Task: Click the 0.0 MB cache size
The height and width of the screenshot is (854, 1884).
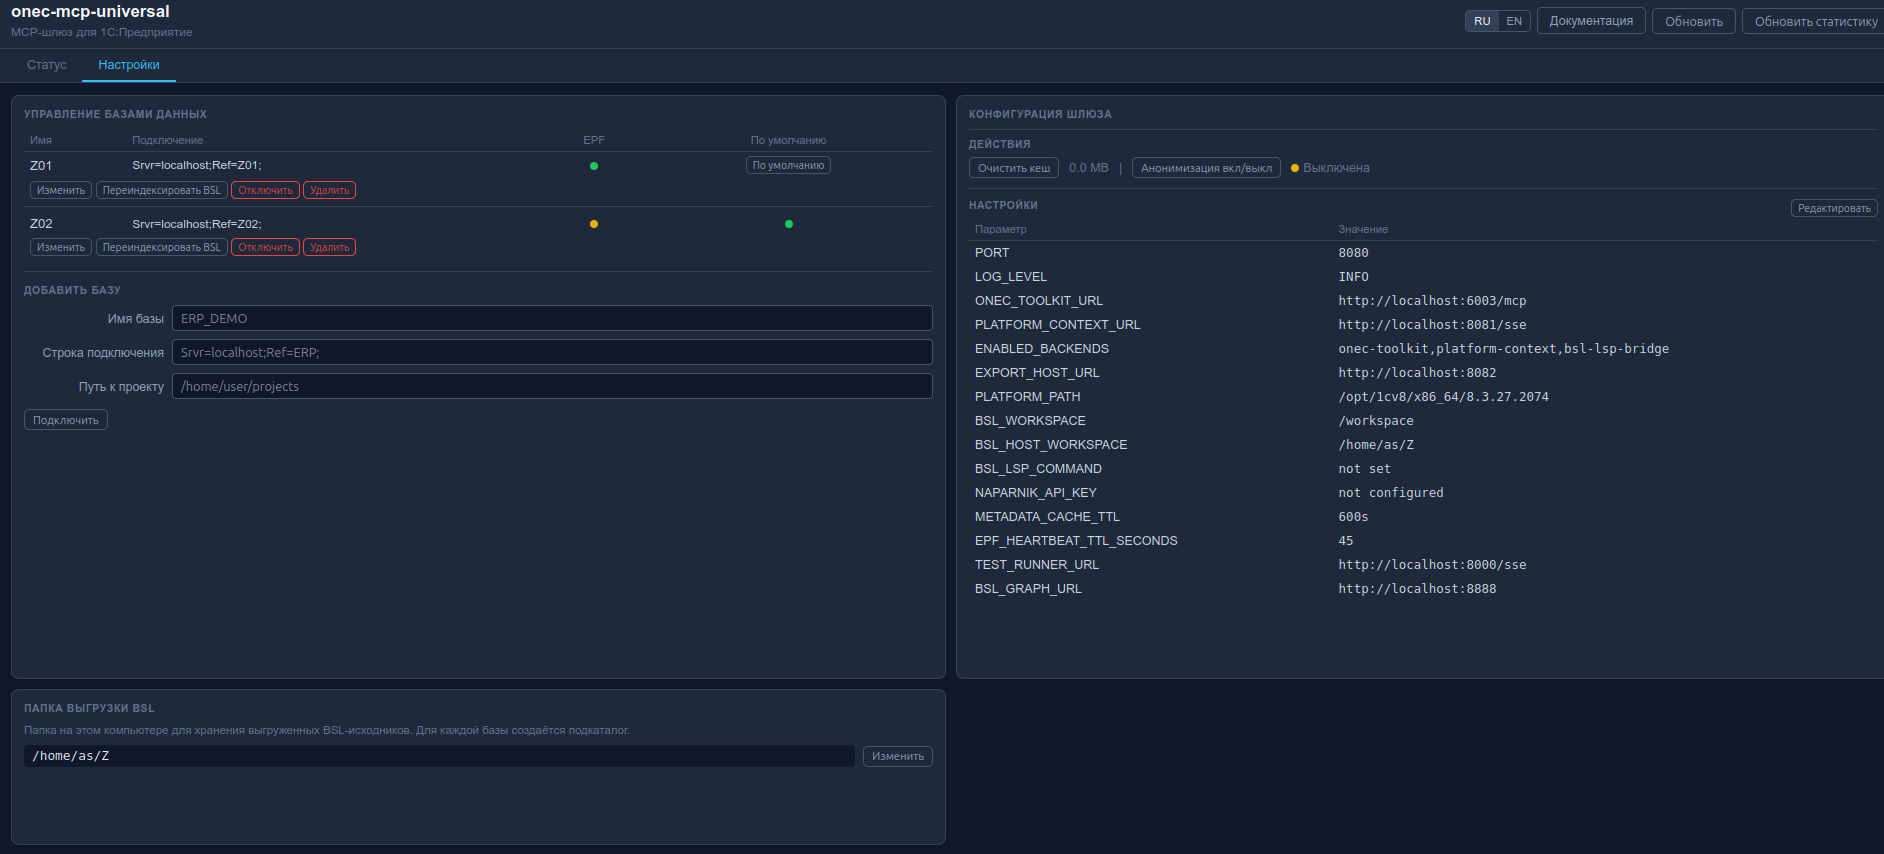Action: point(1089,168)
